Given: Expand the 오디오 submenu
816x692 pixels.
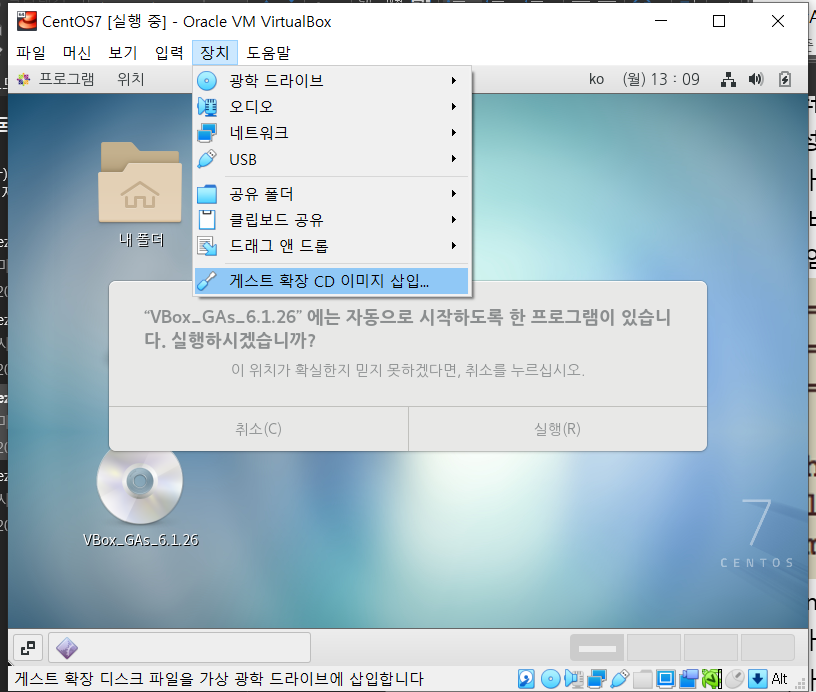Looking at the screenshot, I should pyautogui.click(x=332, y=107).
